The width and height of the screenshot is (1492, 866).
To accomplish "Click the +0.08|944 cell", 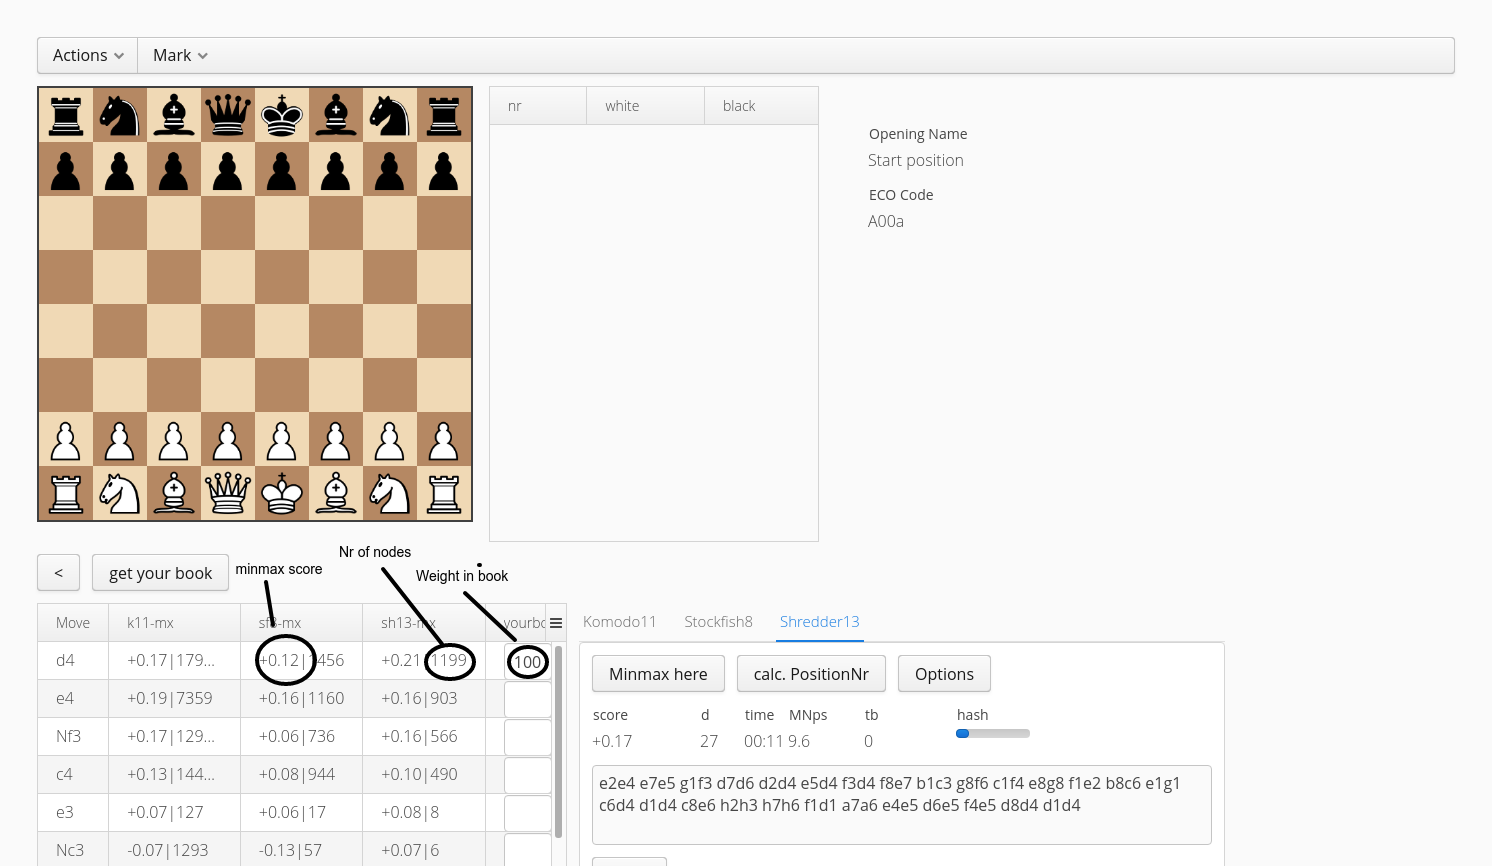I will (x=301, y=775).
